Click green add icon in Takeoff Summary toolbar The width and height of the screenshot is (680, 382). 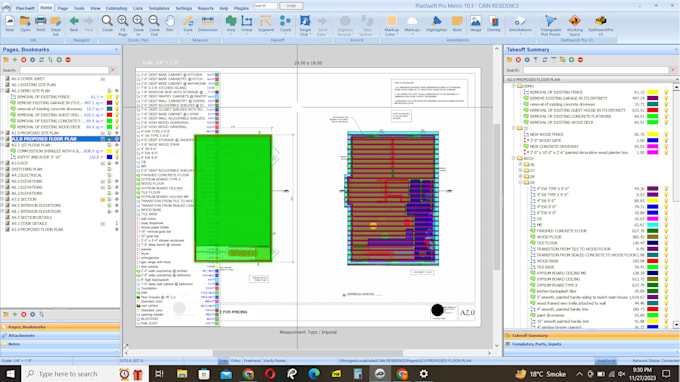pos(572,60)
